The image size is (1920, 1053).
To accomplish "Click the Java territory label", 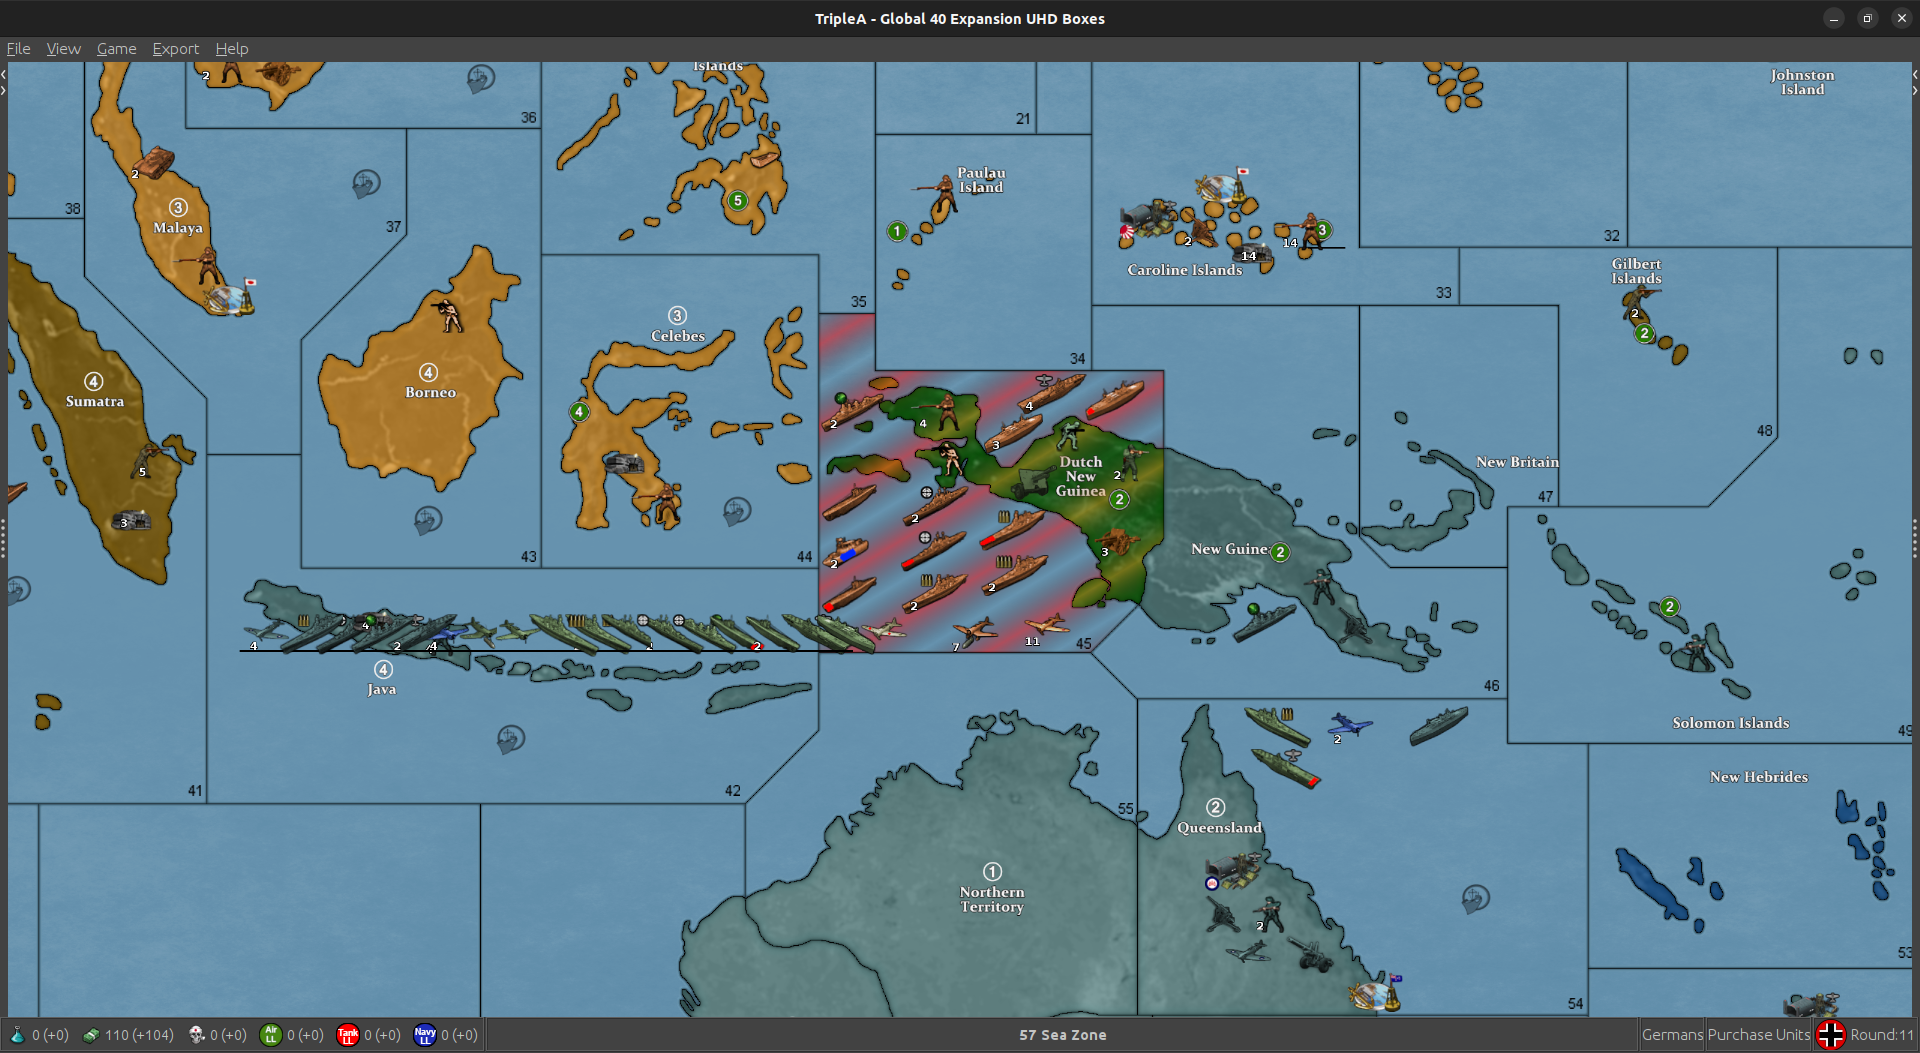I will pyautogui.click(x=382, y=689).
